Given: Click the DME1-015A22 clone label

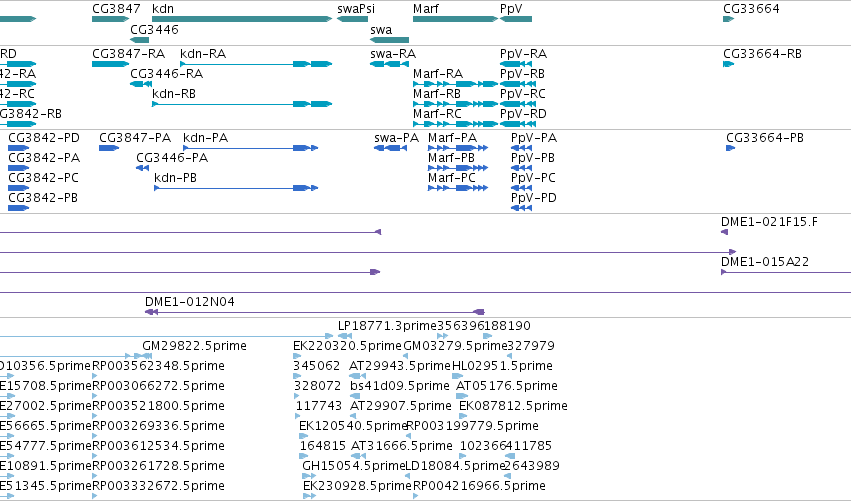Looking at the screenshot, I should pos(765,262).
